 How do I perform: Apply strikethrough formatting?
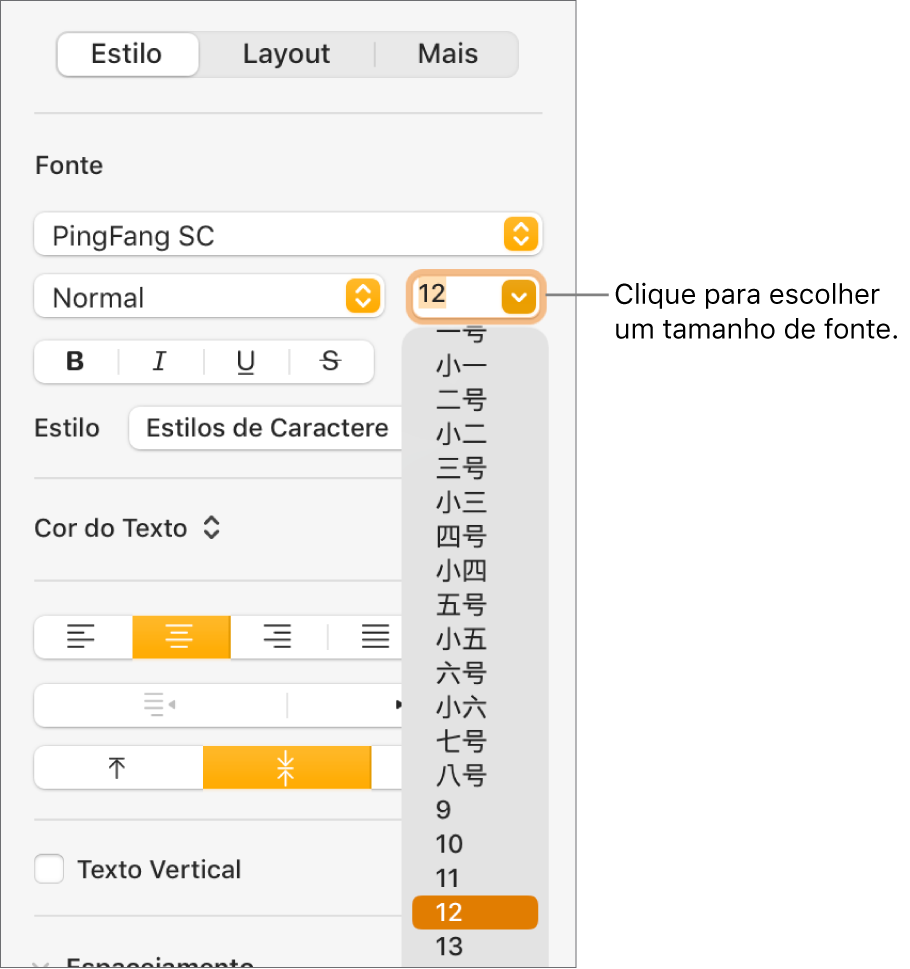tap(331, 362)
